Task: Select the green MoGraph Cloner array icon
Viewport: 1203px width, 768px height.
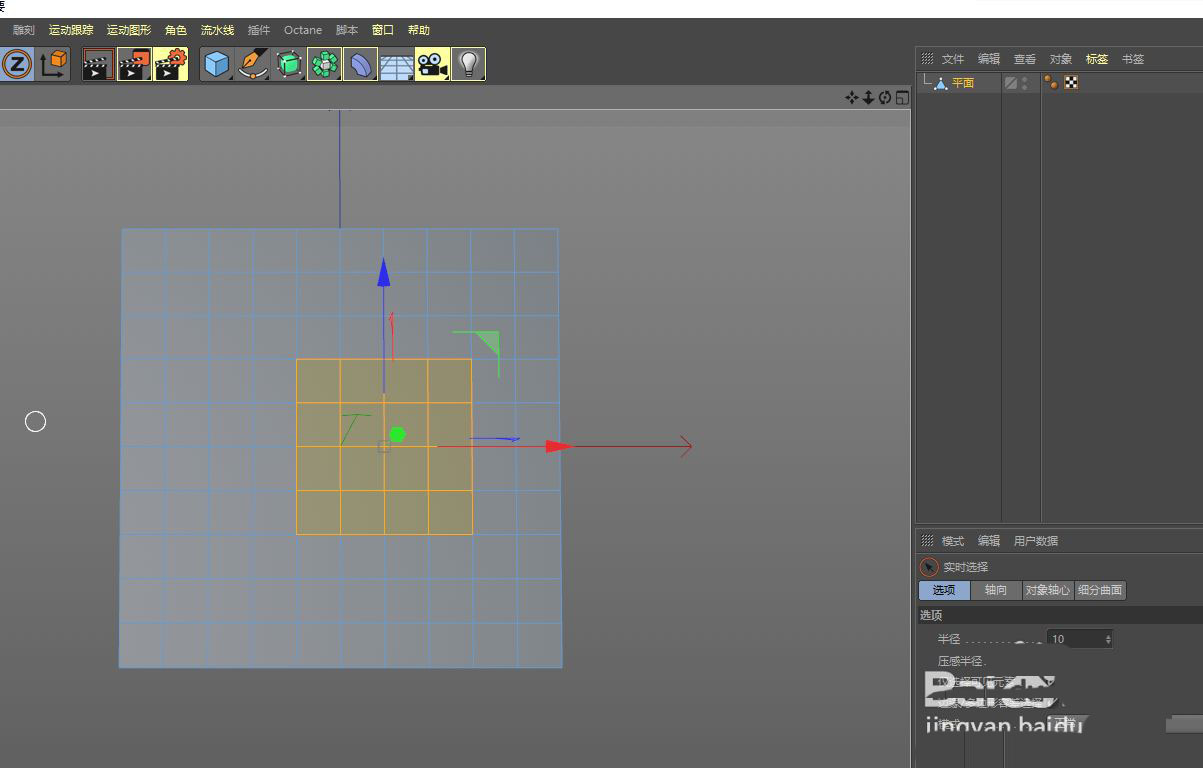Action: pyautogui.click(x=324, y=65)
